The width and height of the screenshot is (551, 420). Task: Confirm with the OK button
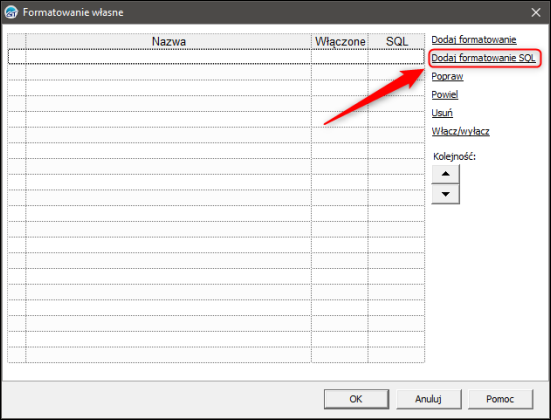pos(356,399)
